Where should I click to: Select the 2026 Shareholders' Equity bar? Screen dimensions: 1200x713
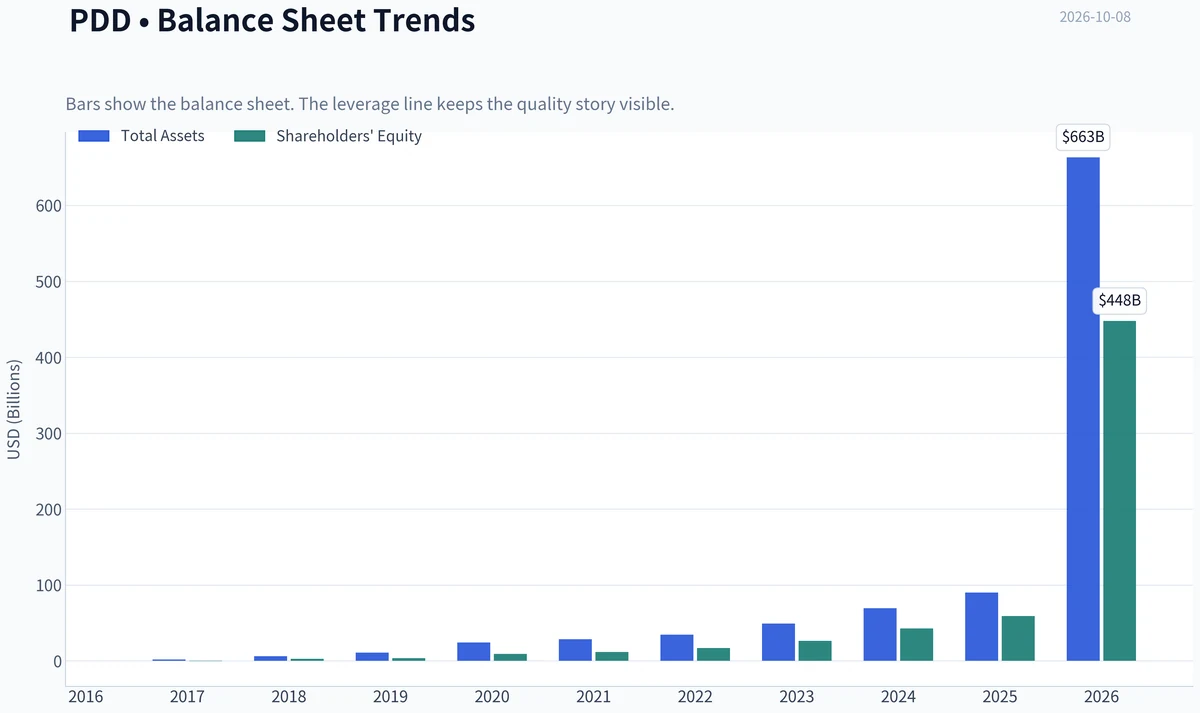[1119, 491]
